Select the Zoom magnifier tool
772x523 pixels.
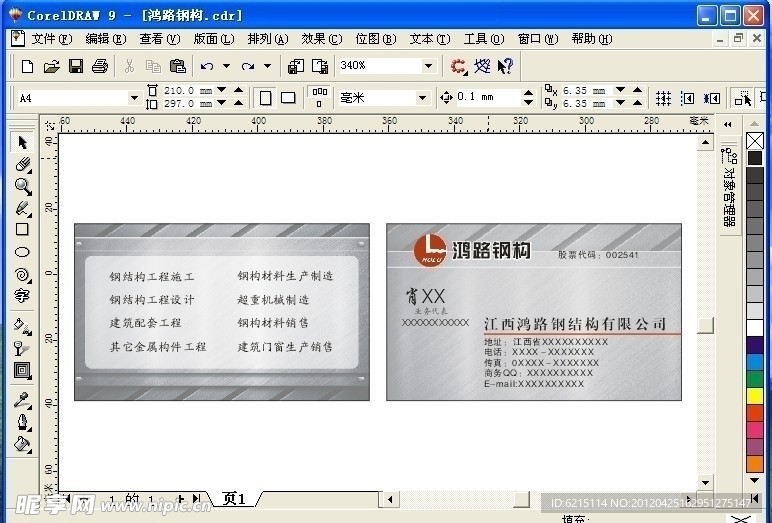[22, 186]
